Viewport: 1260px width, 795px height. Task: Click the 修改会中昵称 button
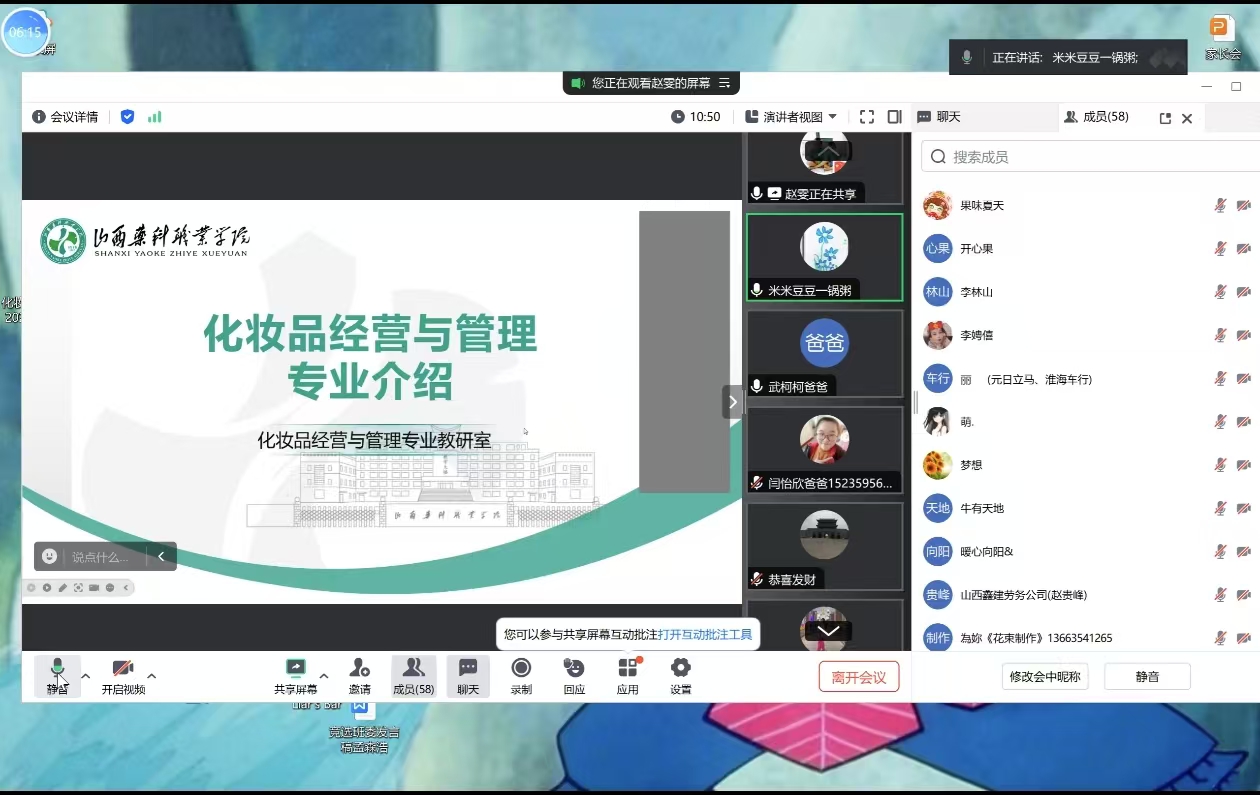1044,677
